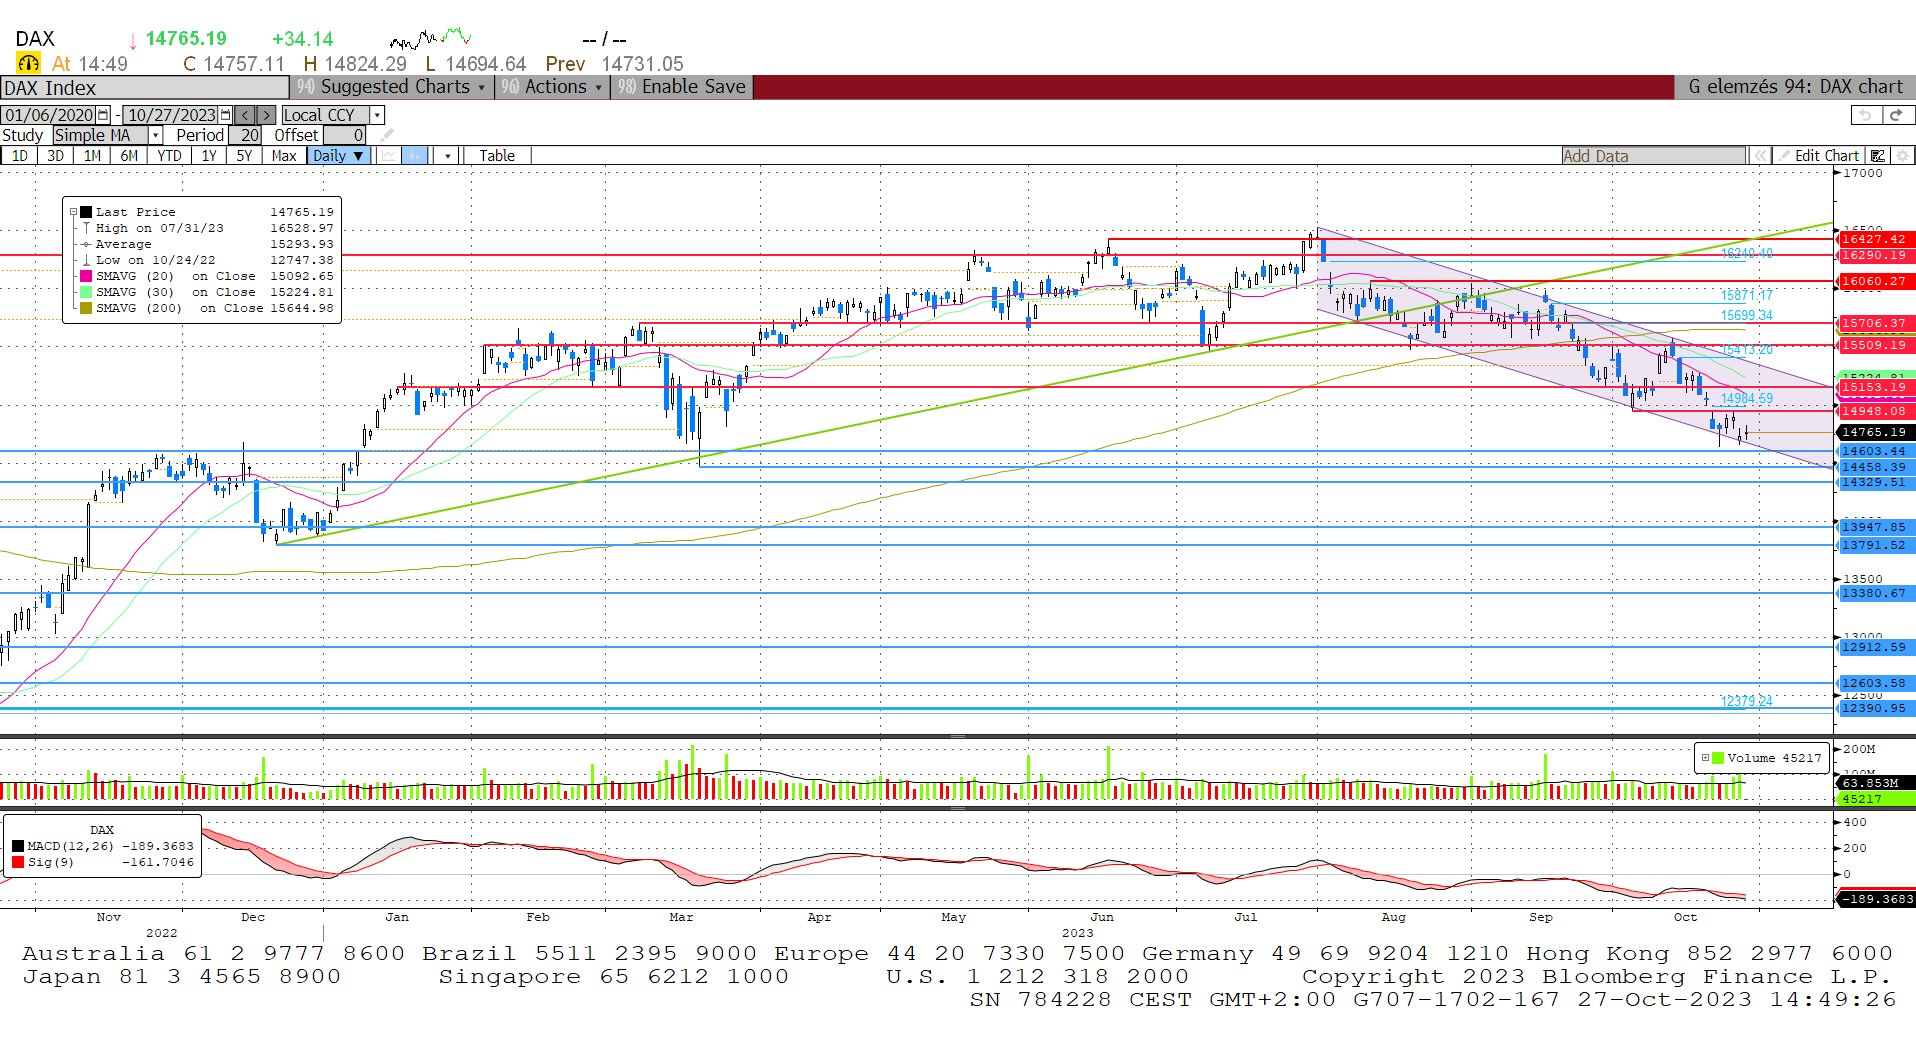Select the Max time range tab
1916x1051 pixels.
[x=284, y=156]
